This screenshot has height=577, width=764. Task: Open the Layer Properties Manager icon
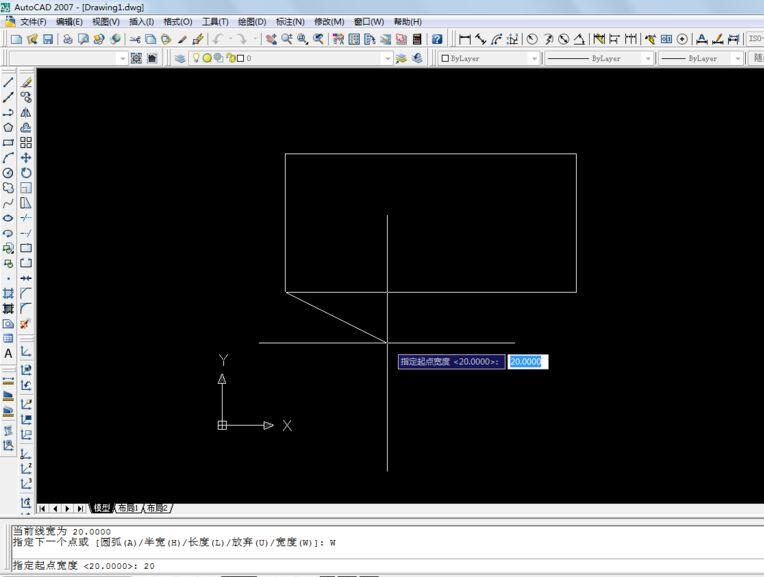click(x=180, y=58)
